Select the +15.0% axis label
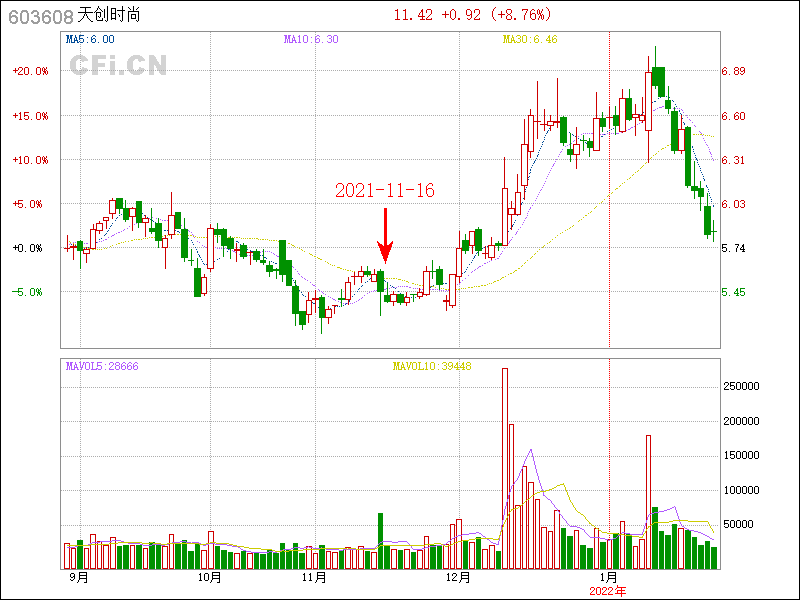This screenshot has width=800, height=600. [30, 116]
